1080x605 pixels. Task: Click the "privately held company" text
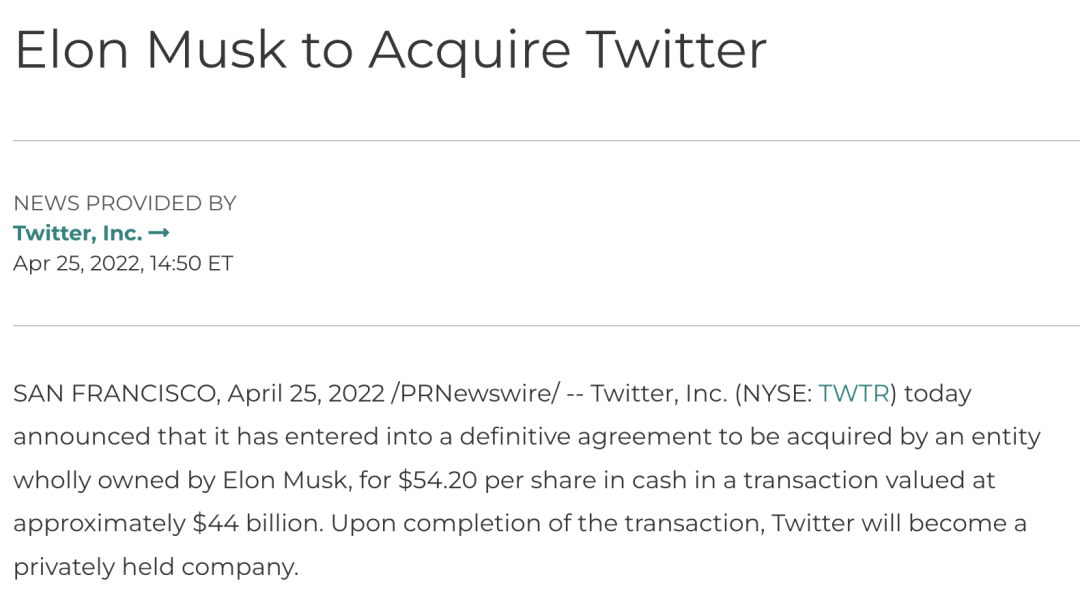(155, 567)
